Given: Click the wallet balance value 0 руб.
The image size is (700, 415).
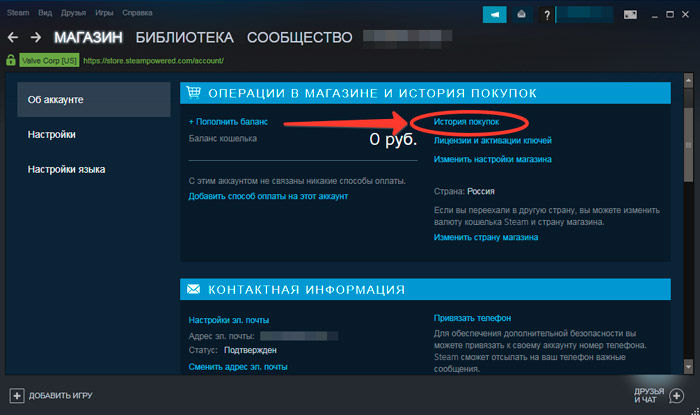Looking at the screenshot, I should pyautogui.click(x=393, y=140).
